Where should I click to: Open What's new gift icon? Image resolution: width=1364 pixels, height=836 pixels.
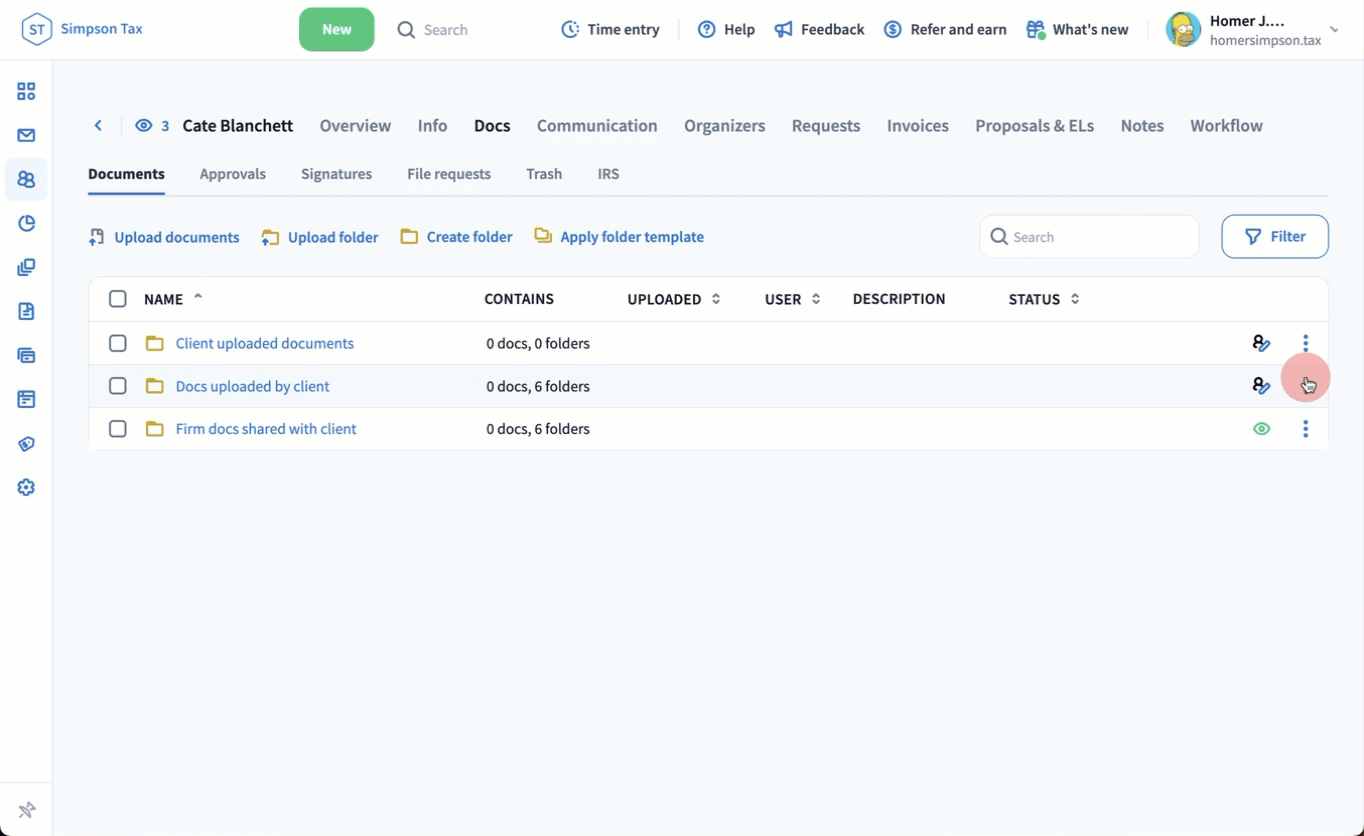tap(1035, 30)
